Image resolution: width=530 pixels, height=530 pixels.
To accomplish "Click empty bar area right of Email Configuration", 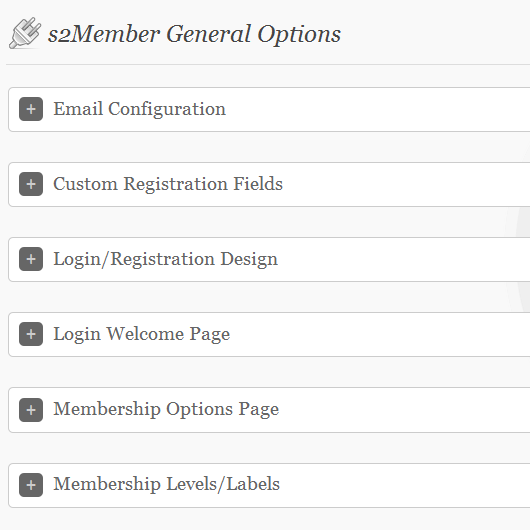I will point(378,109).
